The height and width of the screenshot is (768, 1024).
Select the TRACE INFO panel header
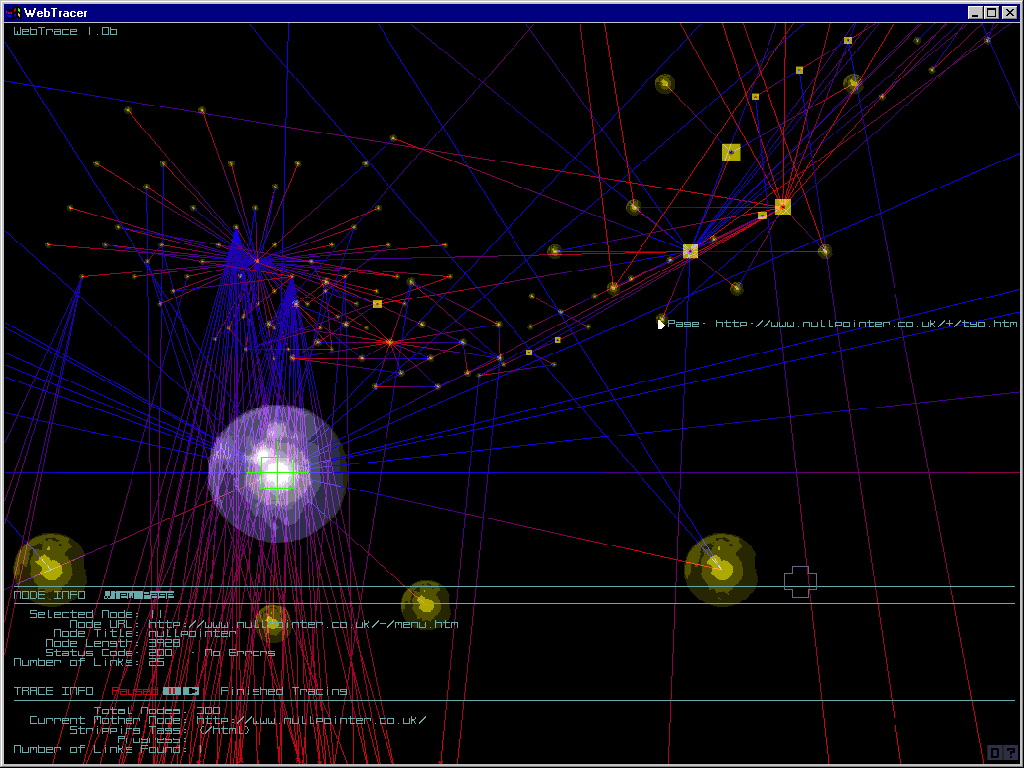[x=54, y=691]
